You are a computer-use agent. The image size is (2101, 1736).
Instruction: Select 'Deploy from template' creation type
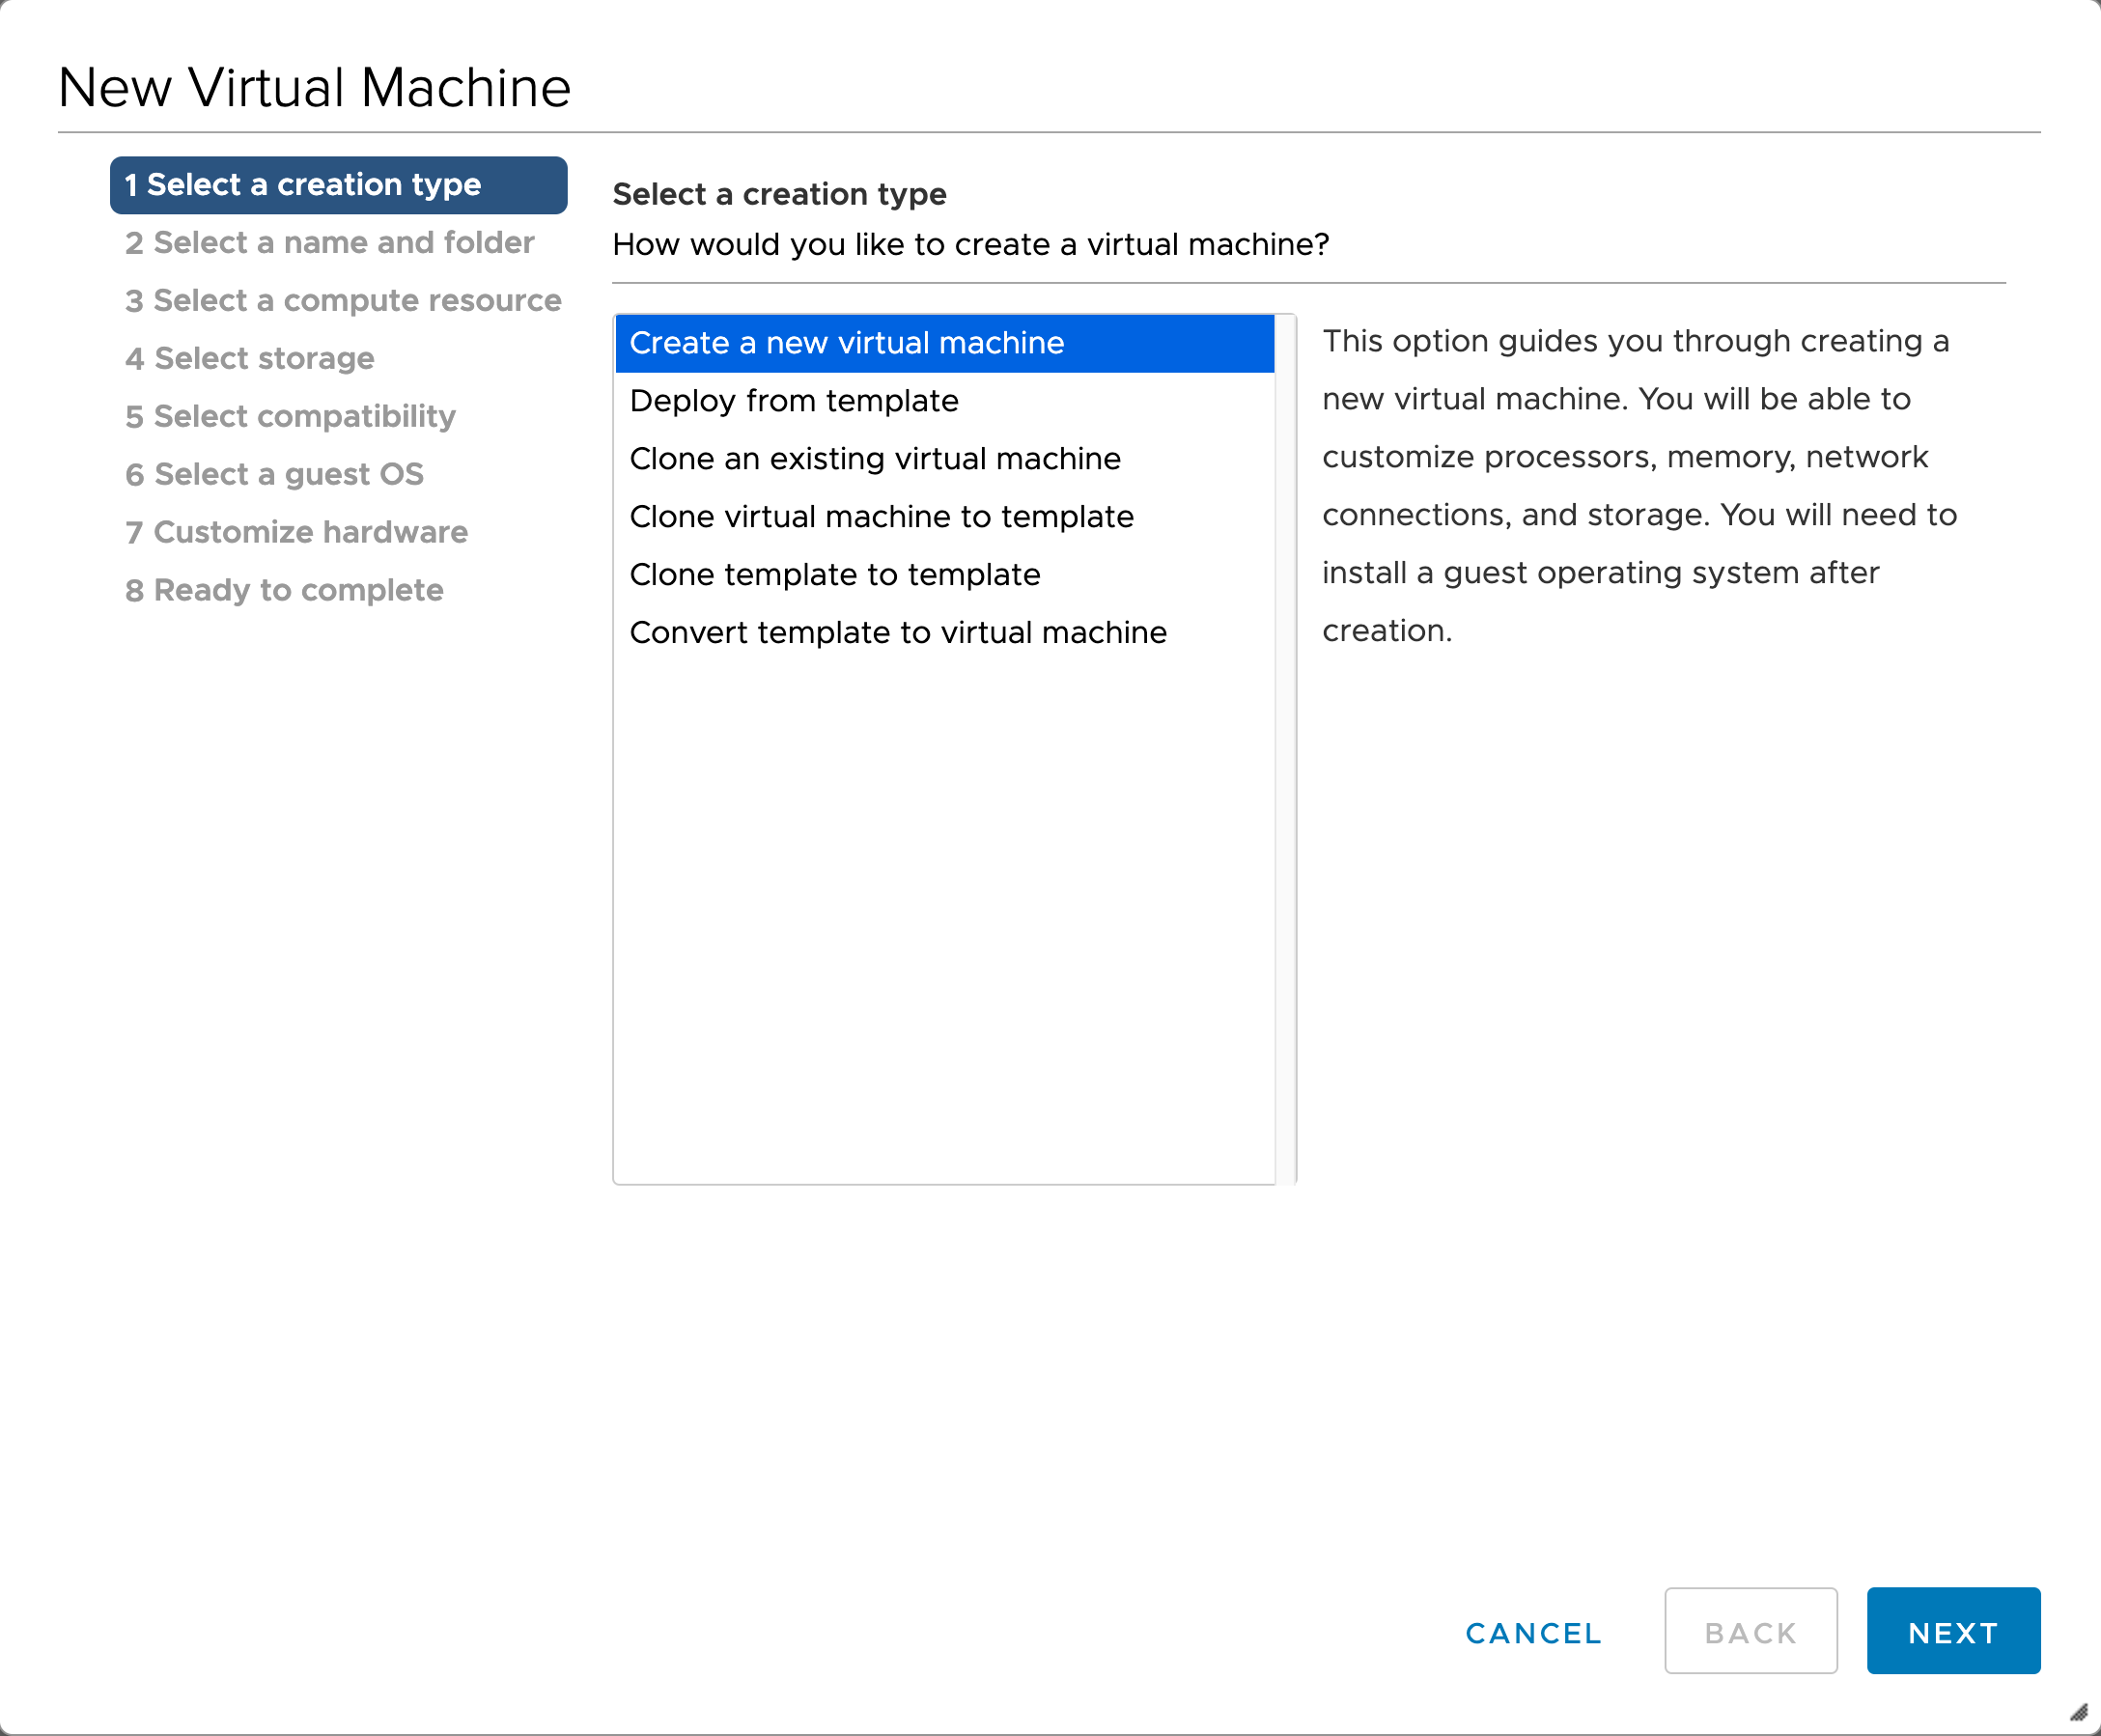796,400
